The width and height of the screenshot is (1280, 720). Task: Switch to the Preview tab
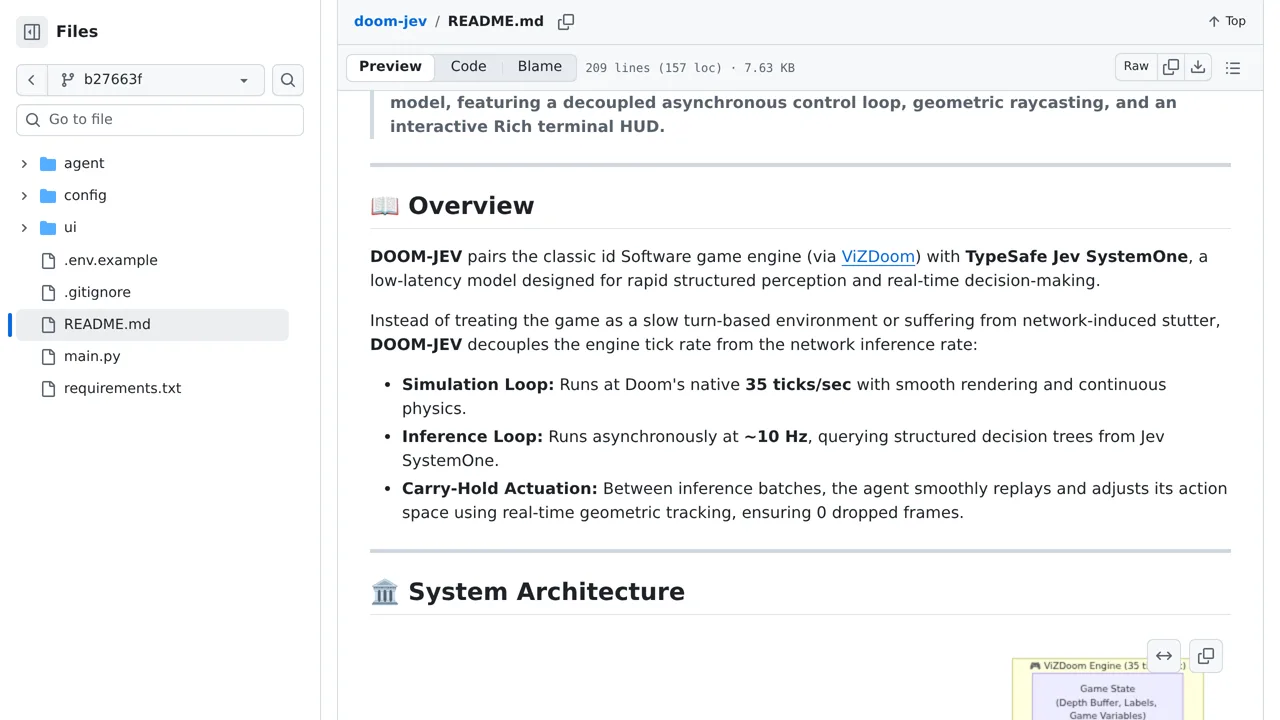390,67
